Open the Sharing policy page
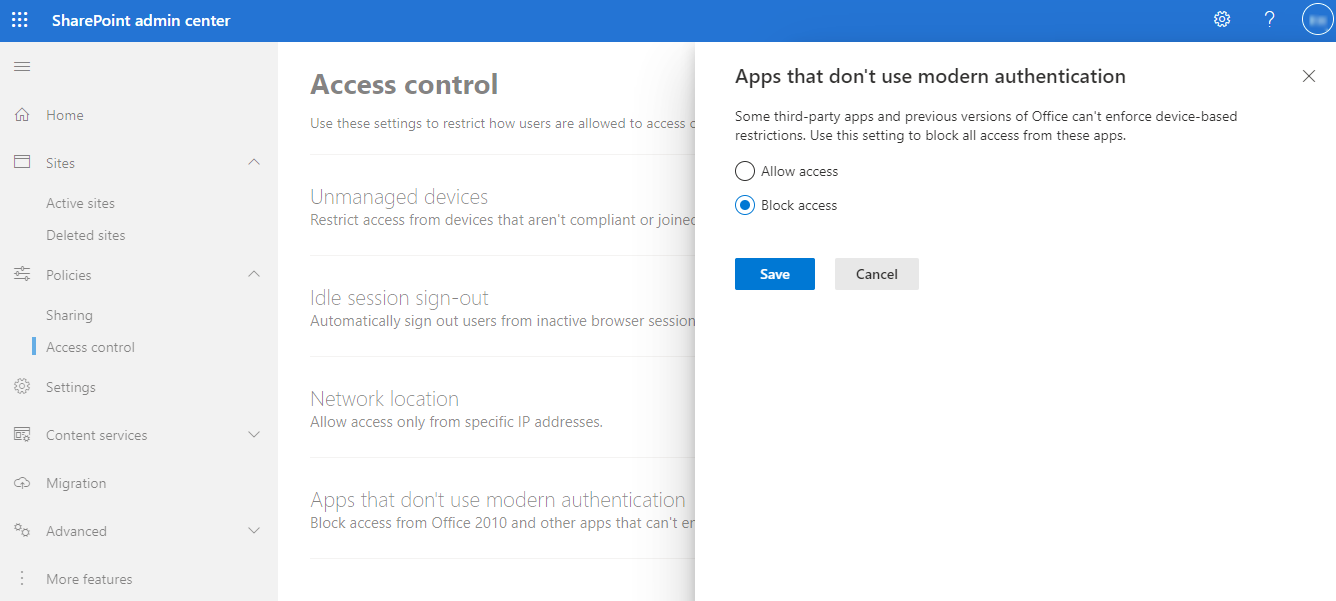Viewport: 1336px width, 601px height. click(69, 315)
